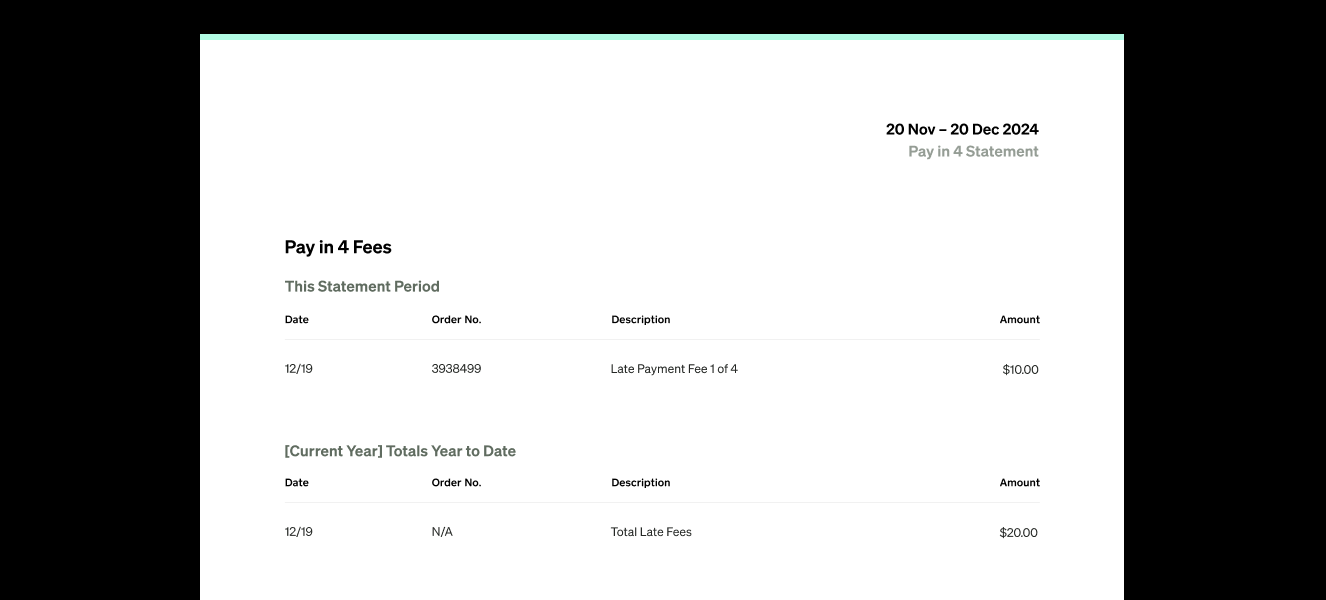Click the Total Late Fees description

click(651, 532)
